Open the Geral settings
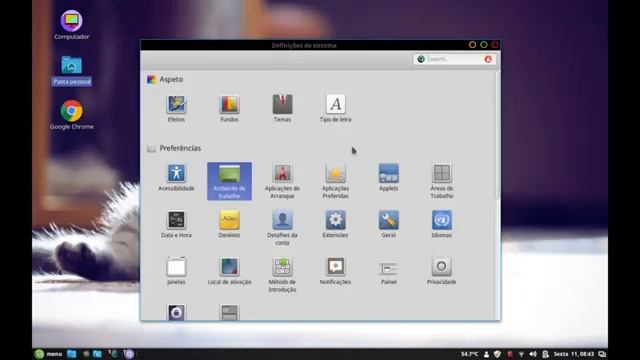 tap(389, 224)
